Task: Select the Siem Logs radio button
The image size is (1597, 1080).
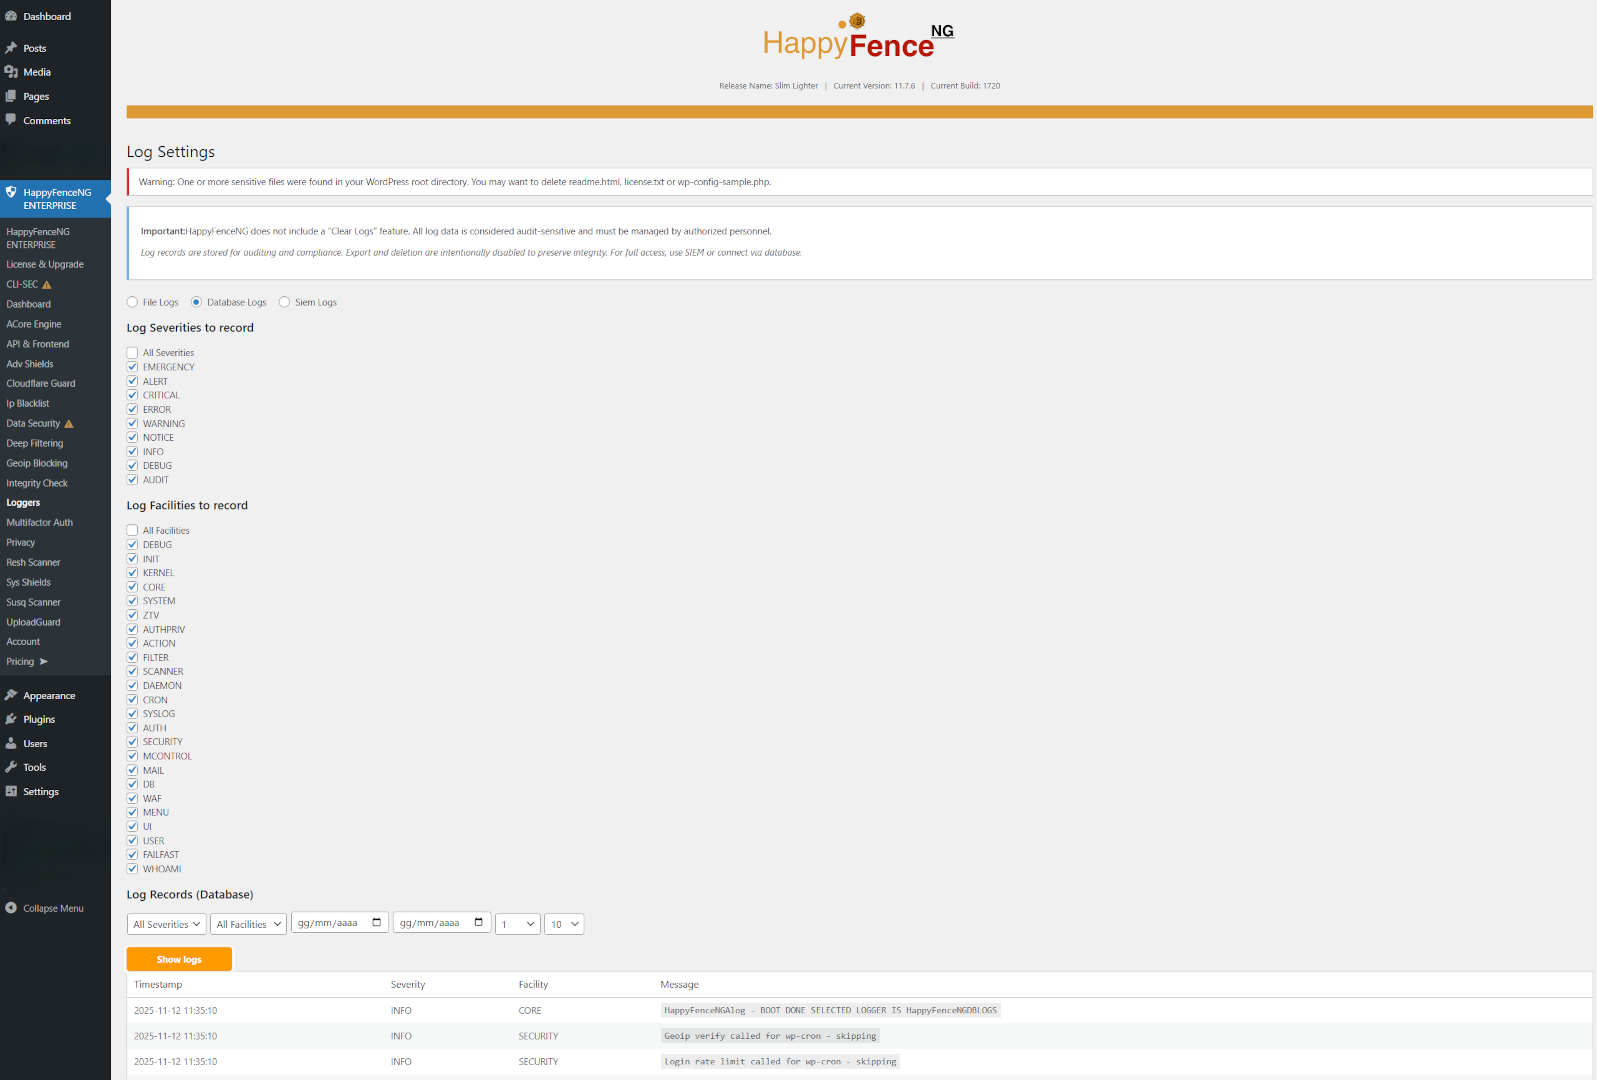Action: pos(284,302)
